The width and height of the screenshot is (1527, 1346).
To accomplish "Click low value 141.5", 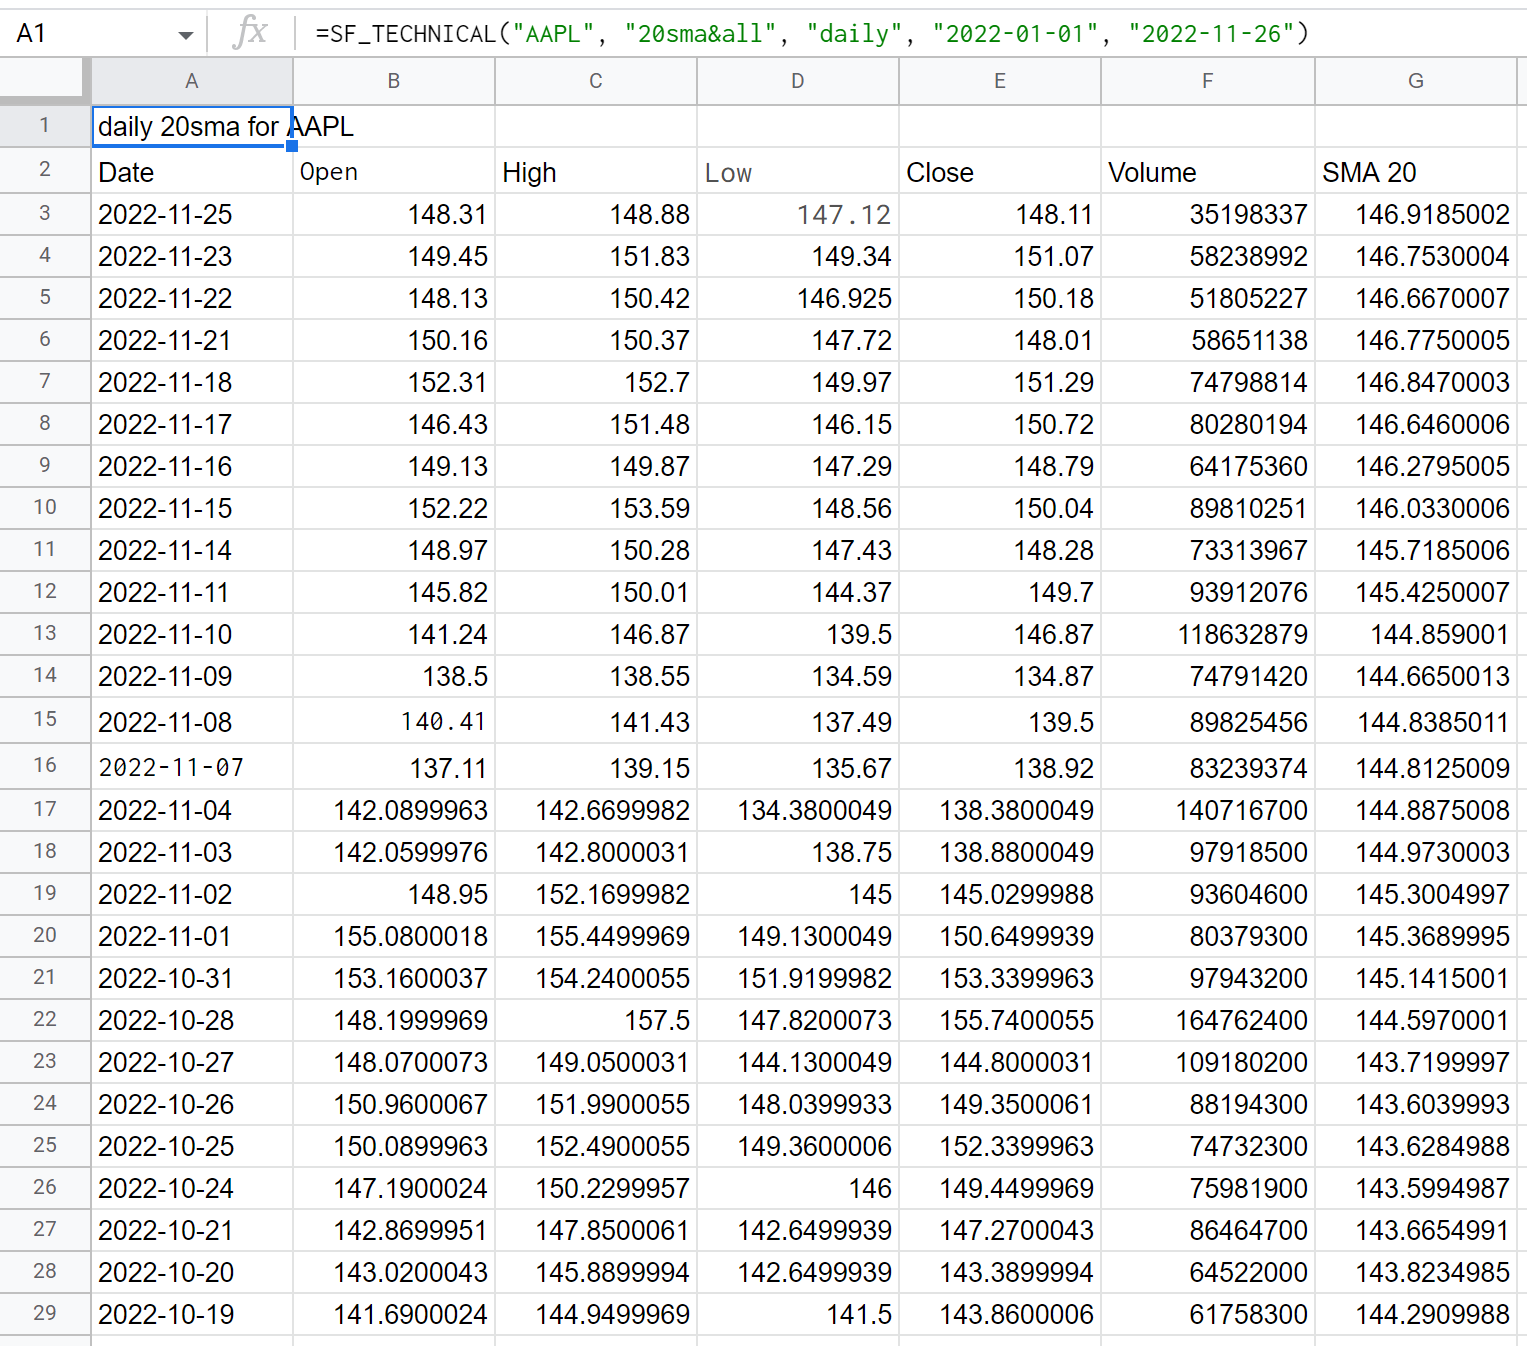I will click(x=798, y=1314).
